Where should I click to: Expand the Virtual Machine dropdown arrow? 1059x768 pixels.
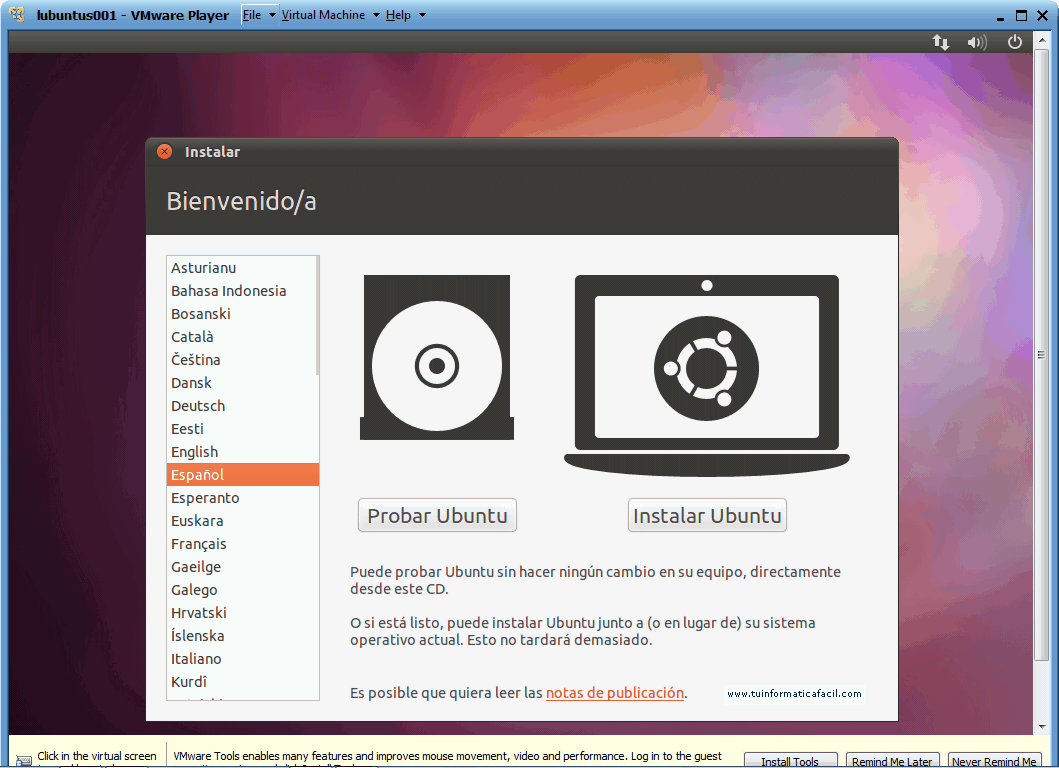(x=376, y=15)
